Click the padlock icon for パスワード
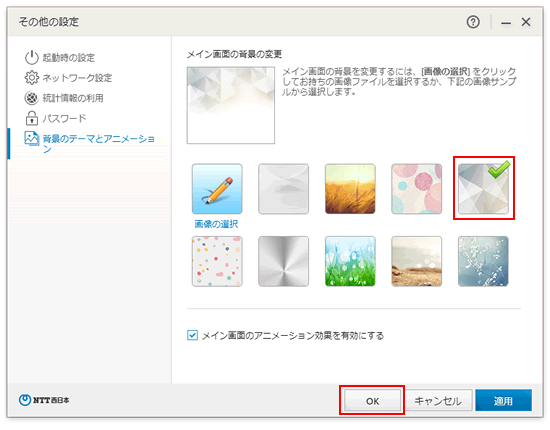Screen dimensions: 550x430 point(32,118)
